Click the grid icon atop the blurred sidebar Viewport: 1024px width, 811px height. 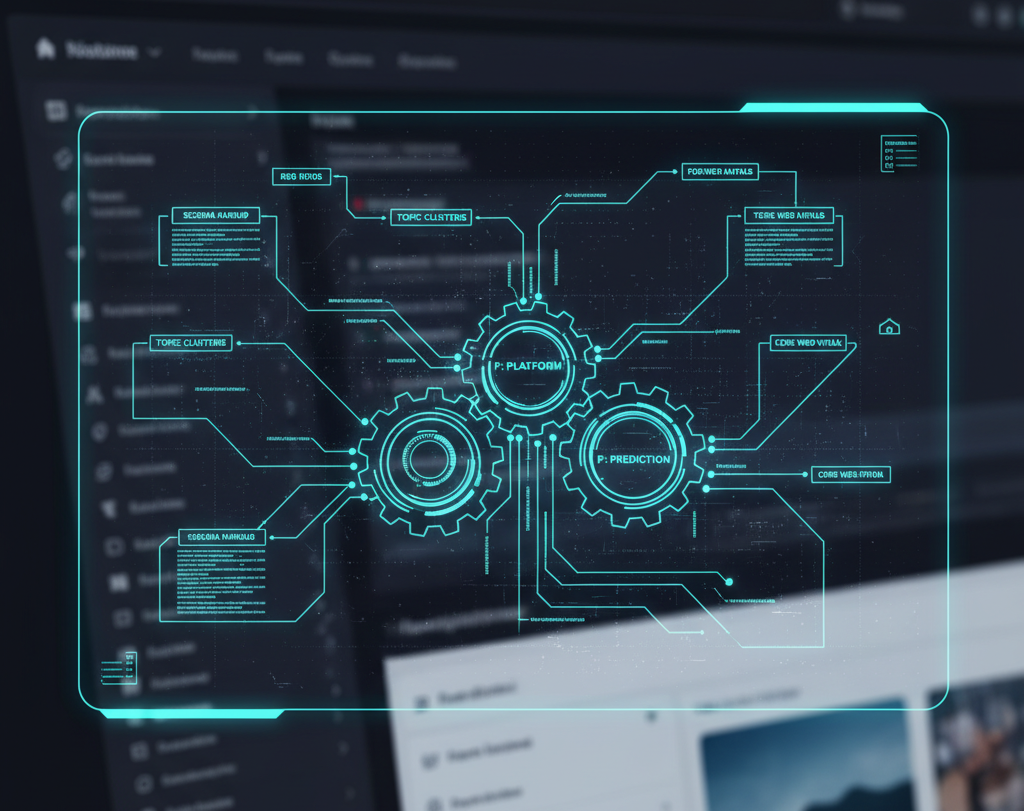point(57,111)
